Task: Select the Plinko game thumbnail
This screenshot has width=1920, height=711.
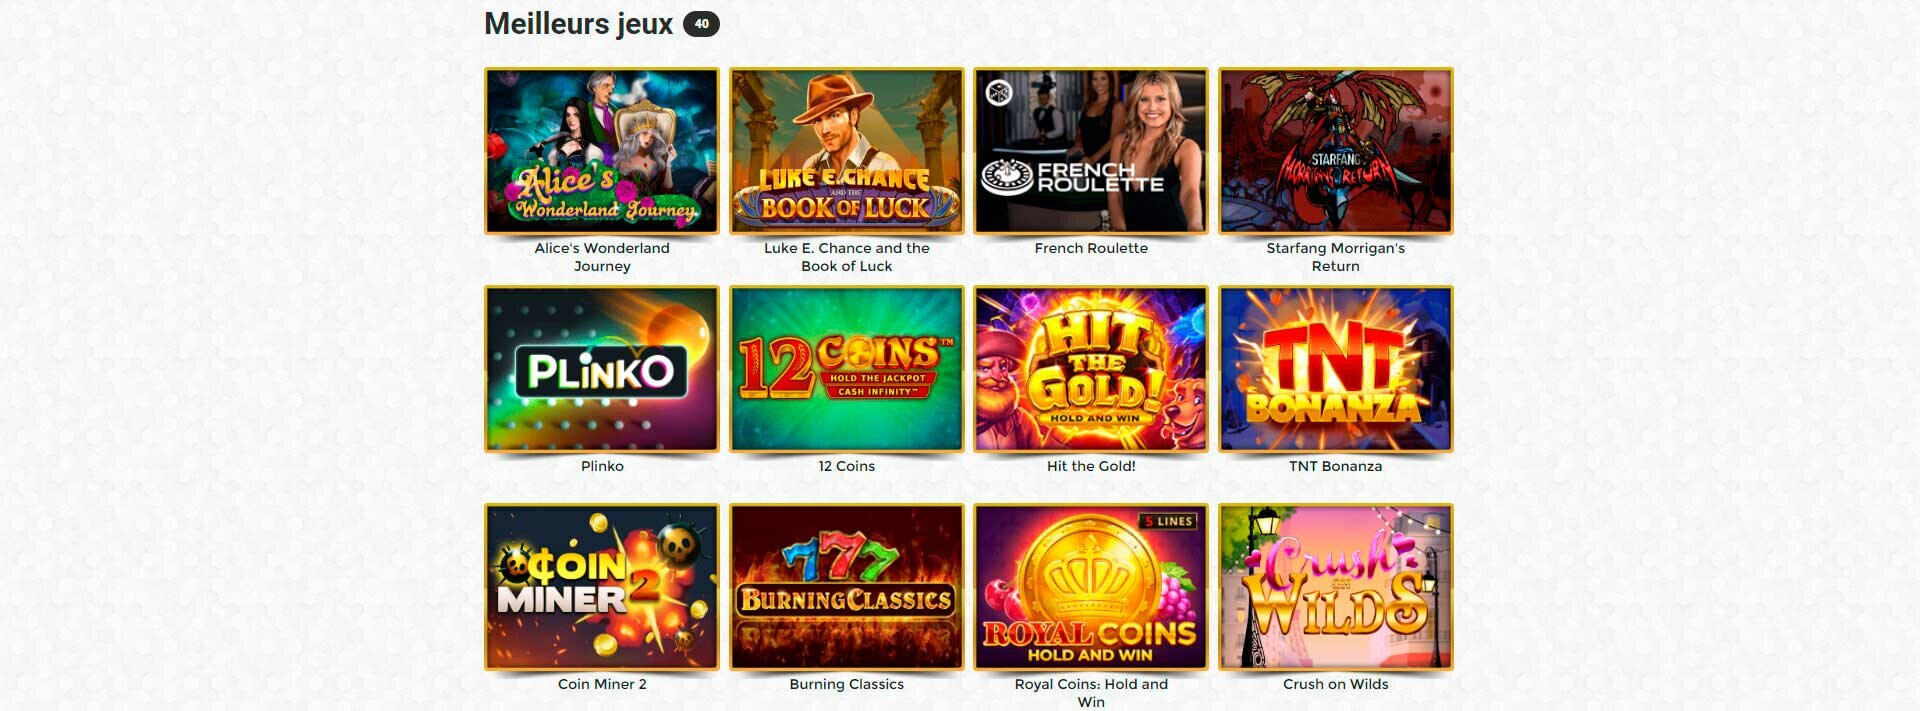Action: point(602,369)
